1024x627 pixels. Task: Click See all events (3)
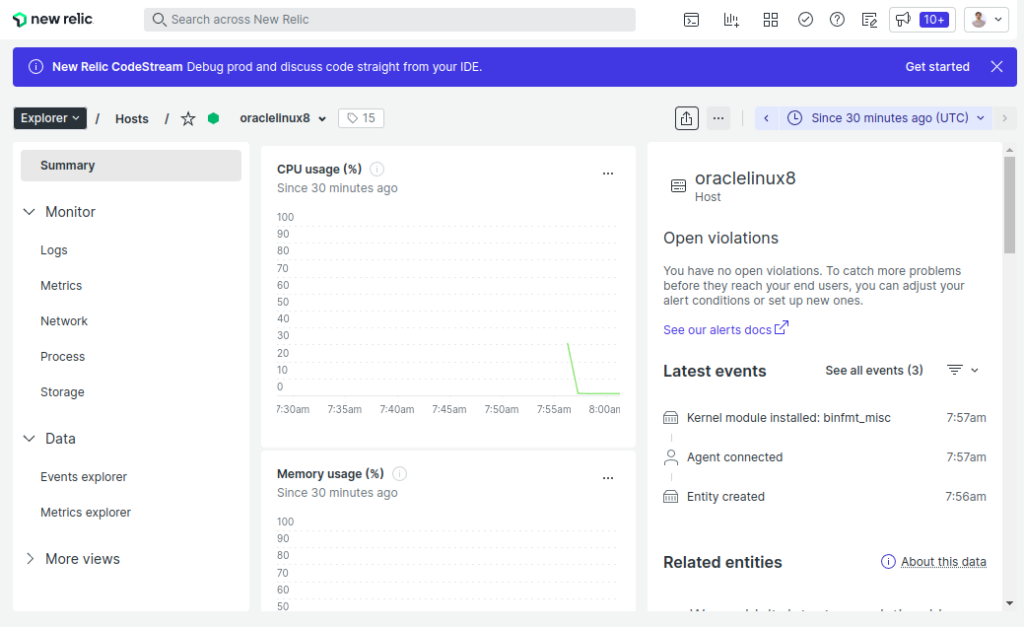click(874, 370)
